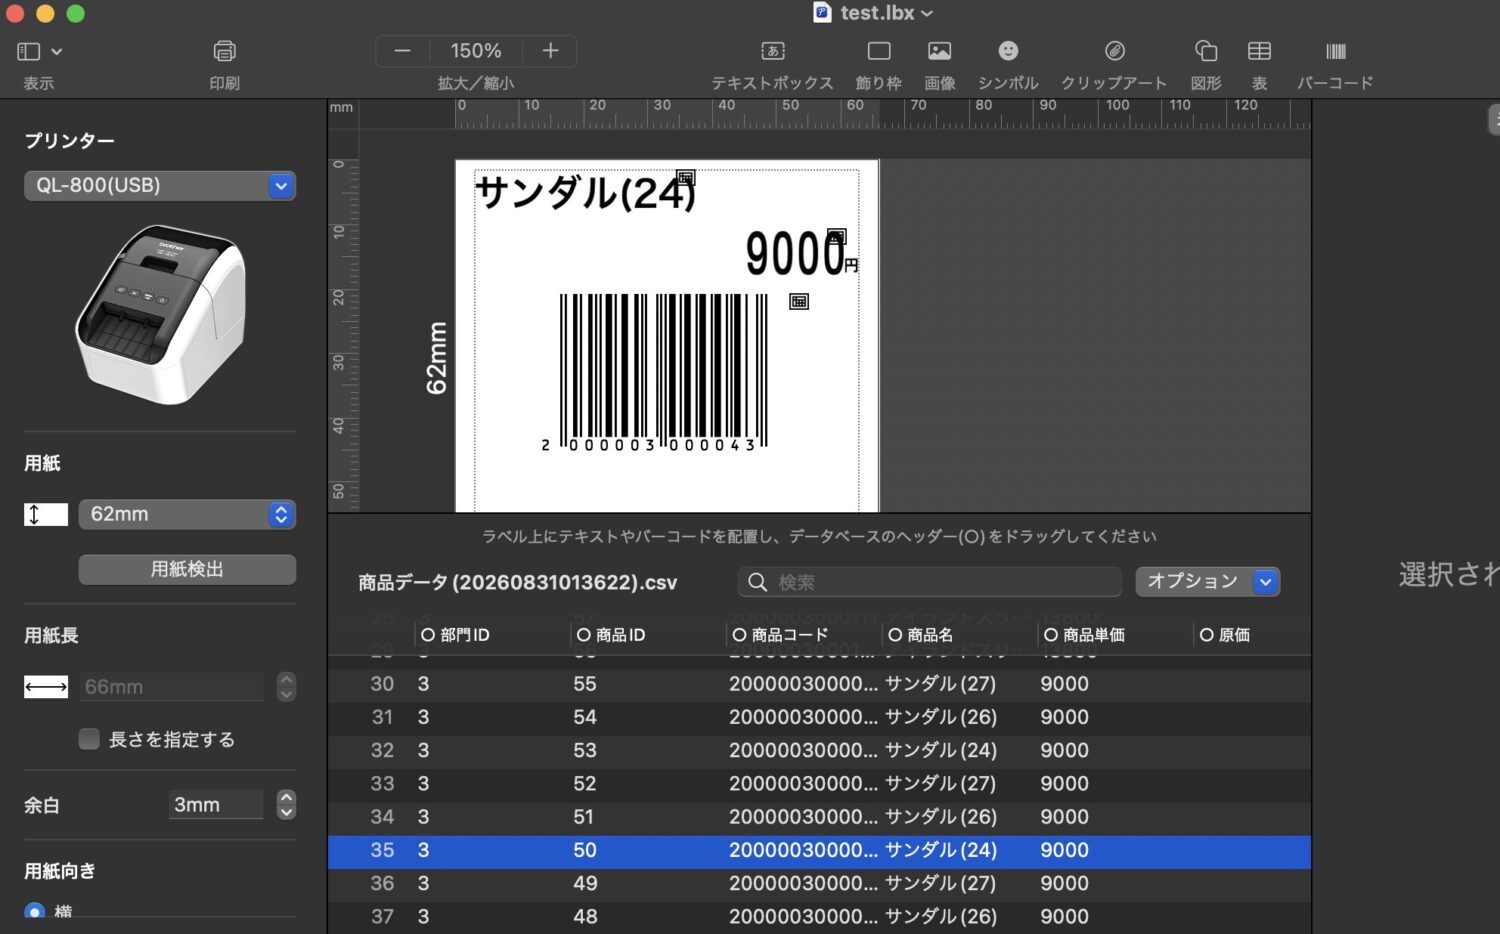Click the 66mm paper length field
The height and width of the screenshot is (934, 1500).
tap(171, 687)
